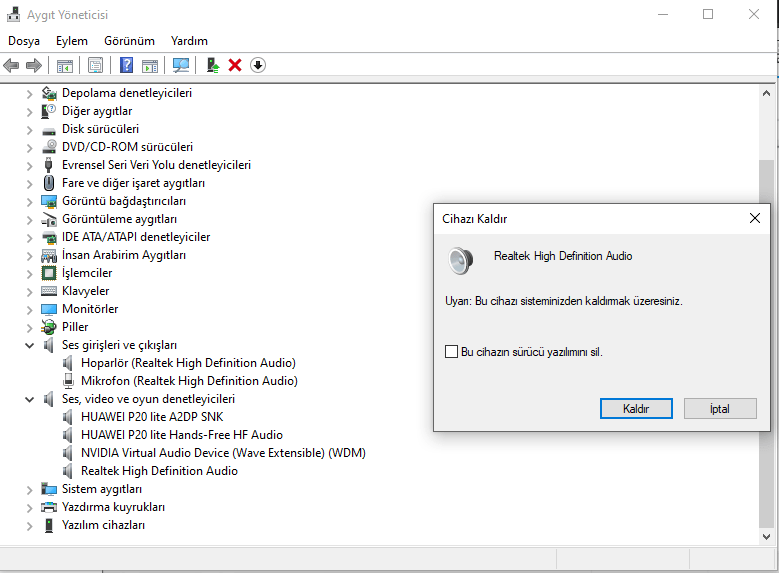Click the İşlemciler processor icon
This screenshot has width=779, height=573.
(49, 273)
